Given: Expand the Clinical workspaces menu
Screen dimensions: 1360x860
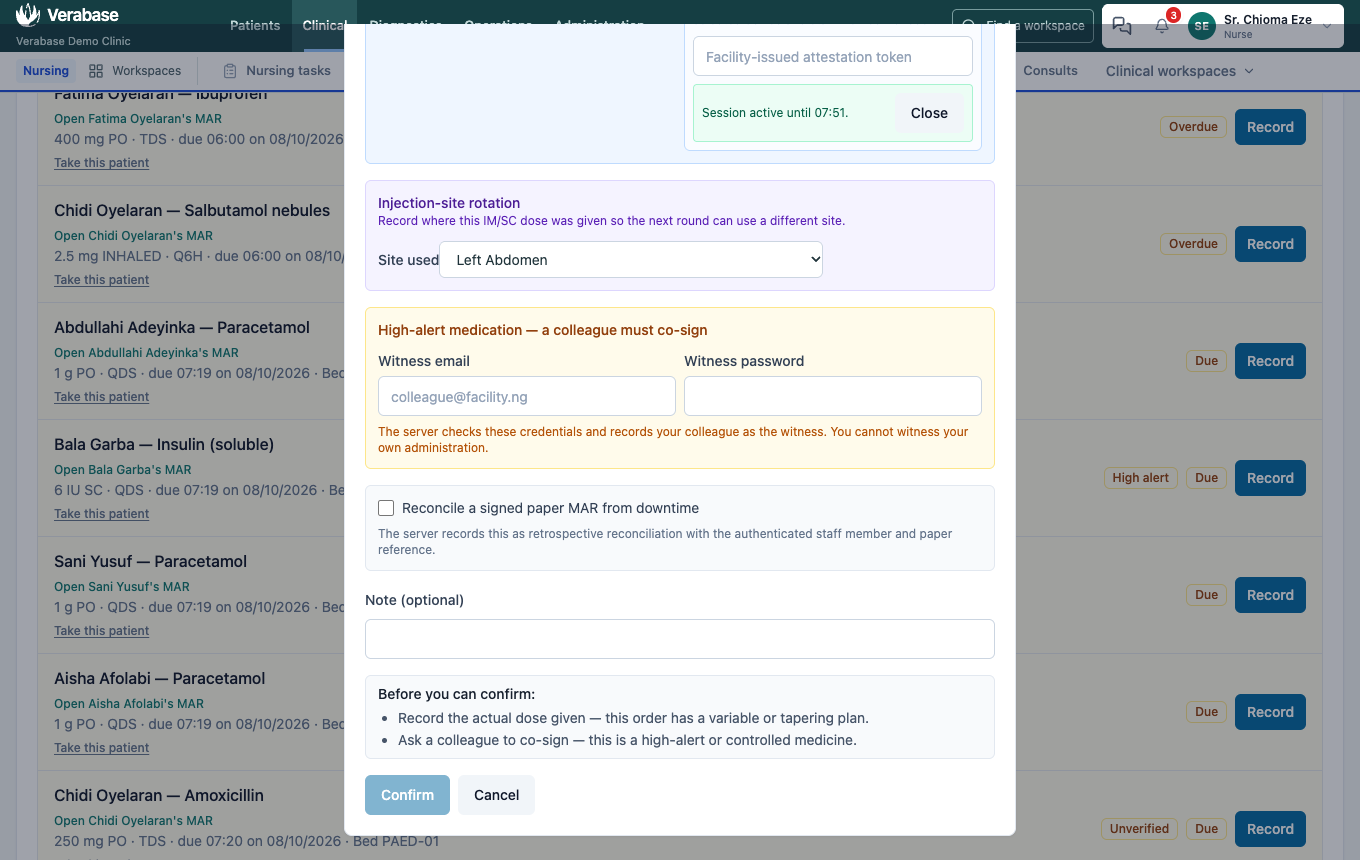Looking at the screenshot, I should pos(1179,71).
